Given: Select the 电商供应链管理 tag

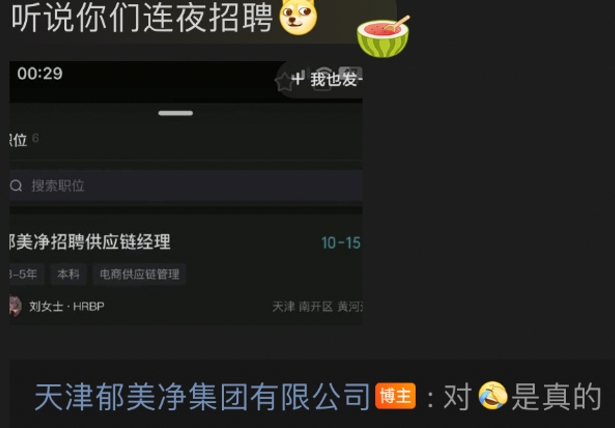Looking at the screenshot, I should pos(139,274).
